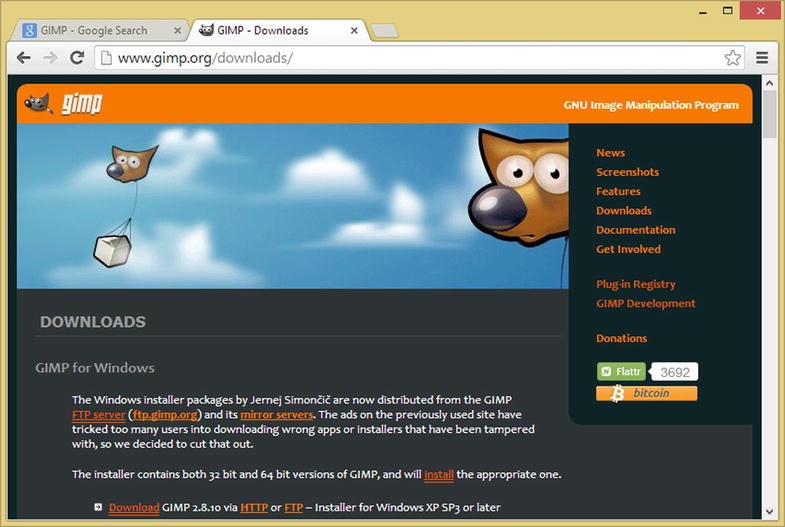The width and height of the screenshot is (785, 527).
Task: Click Downloads in the sidebar menu
Action: [x=624, y=210]
